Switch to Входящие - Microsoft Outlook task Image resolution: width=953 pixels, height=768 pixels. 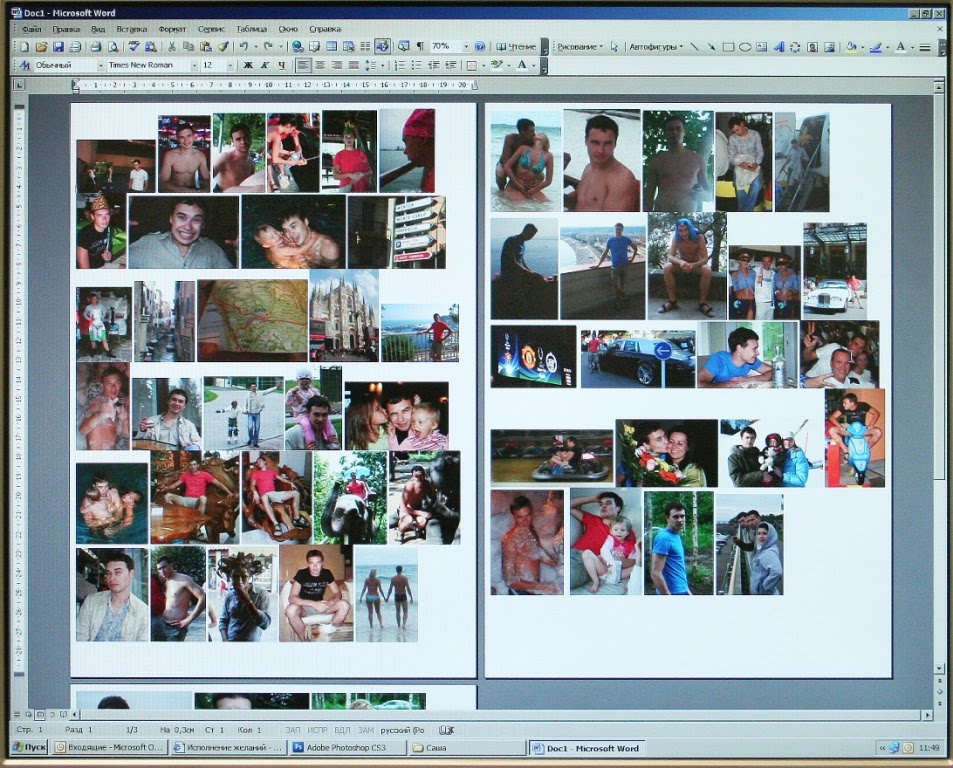tap(109, 748)
